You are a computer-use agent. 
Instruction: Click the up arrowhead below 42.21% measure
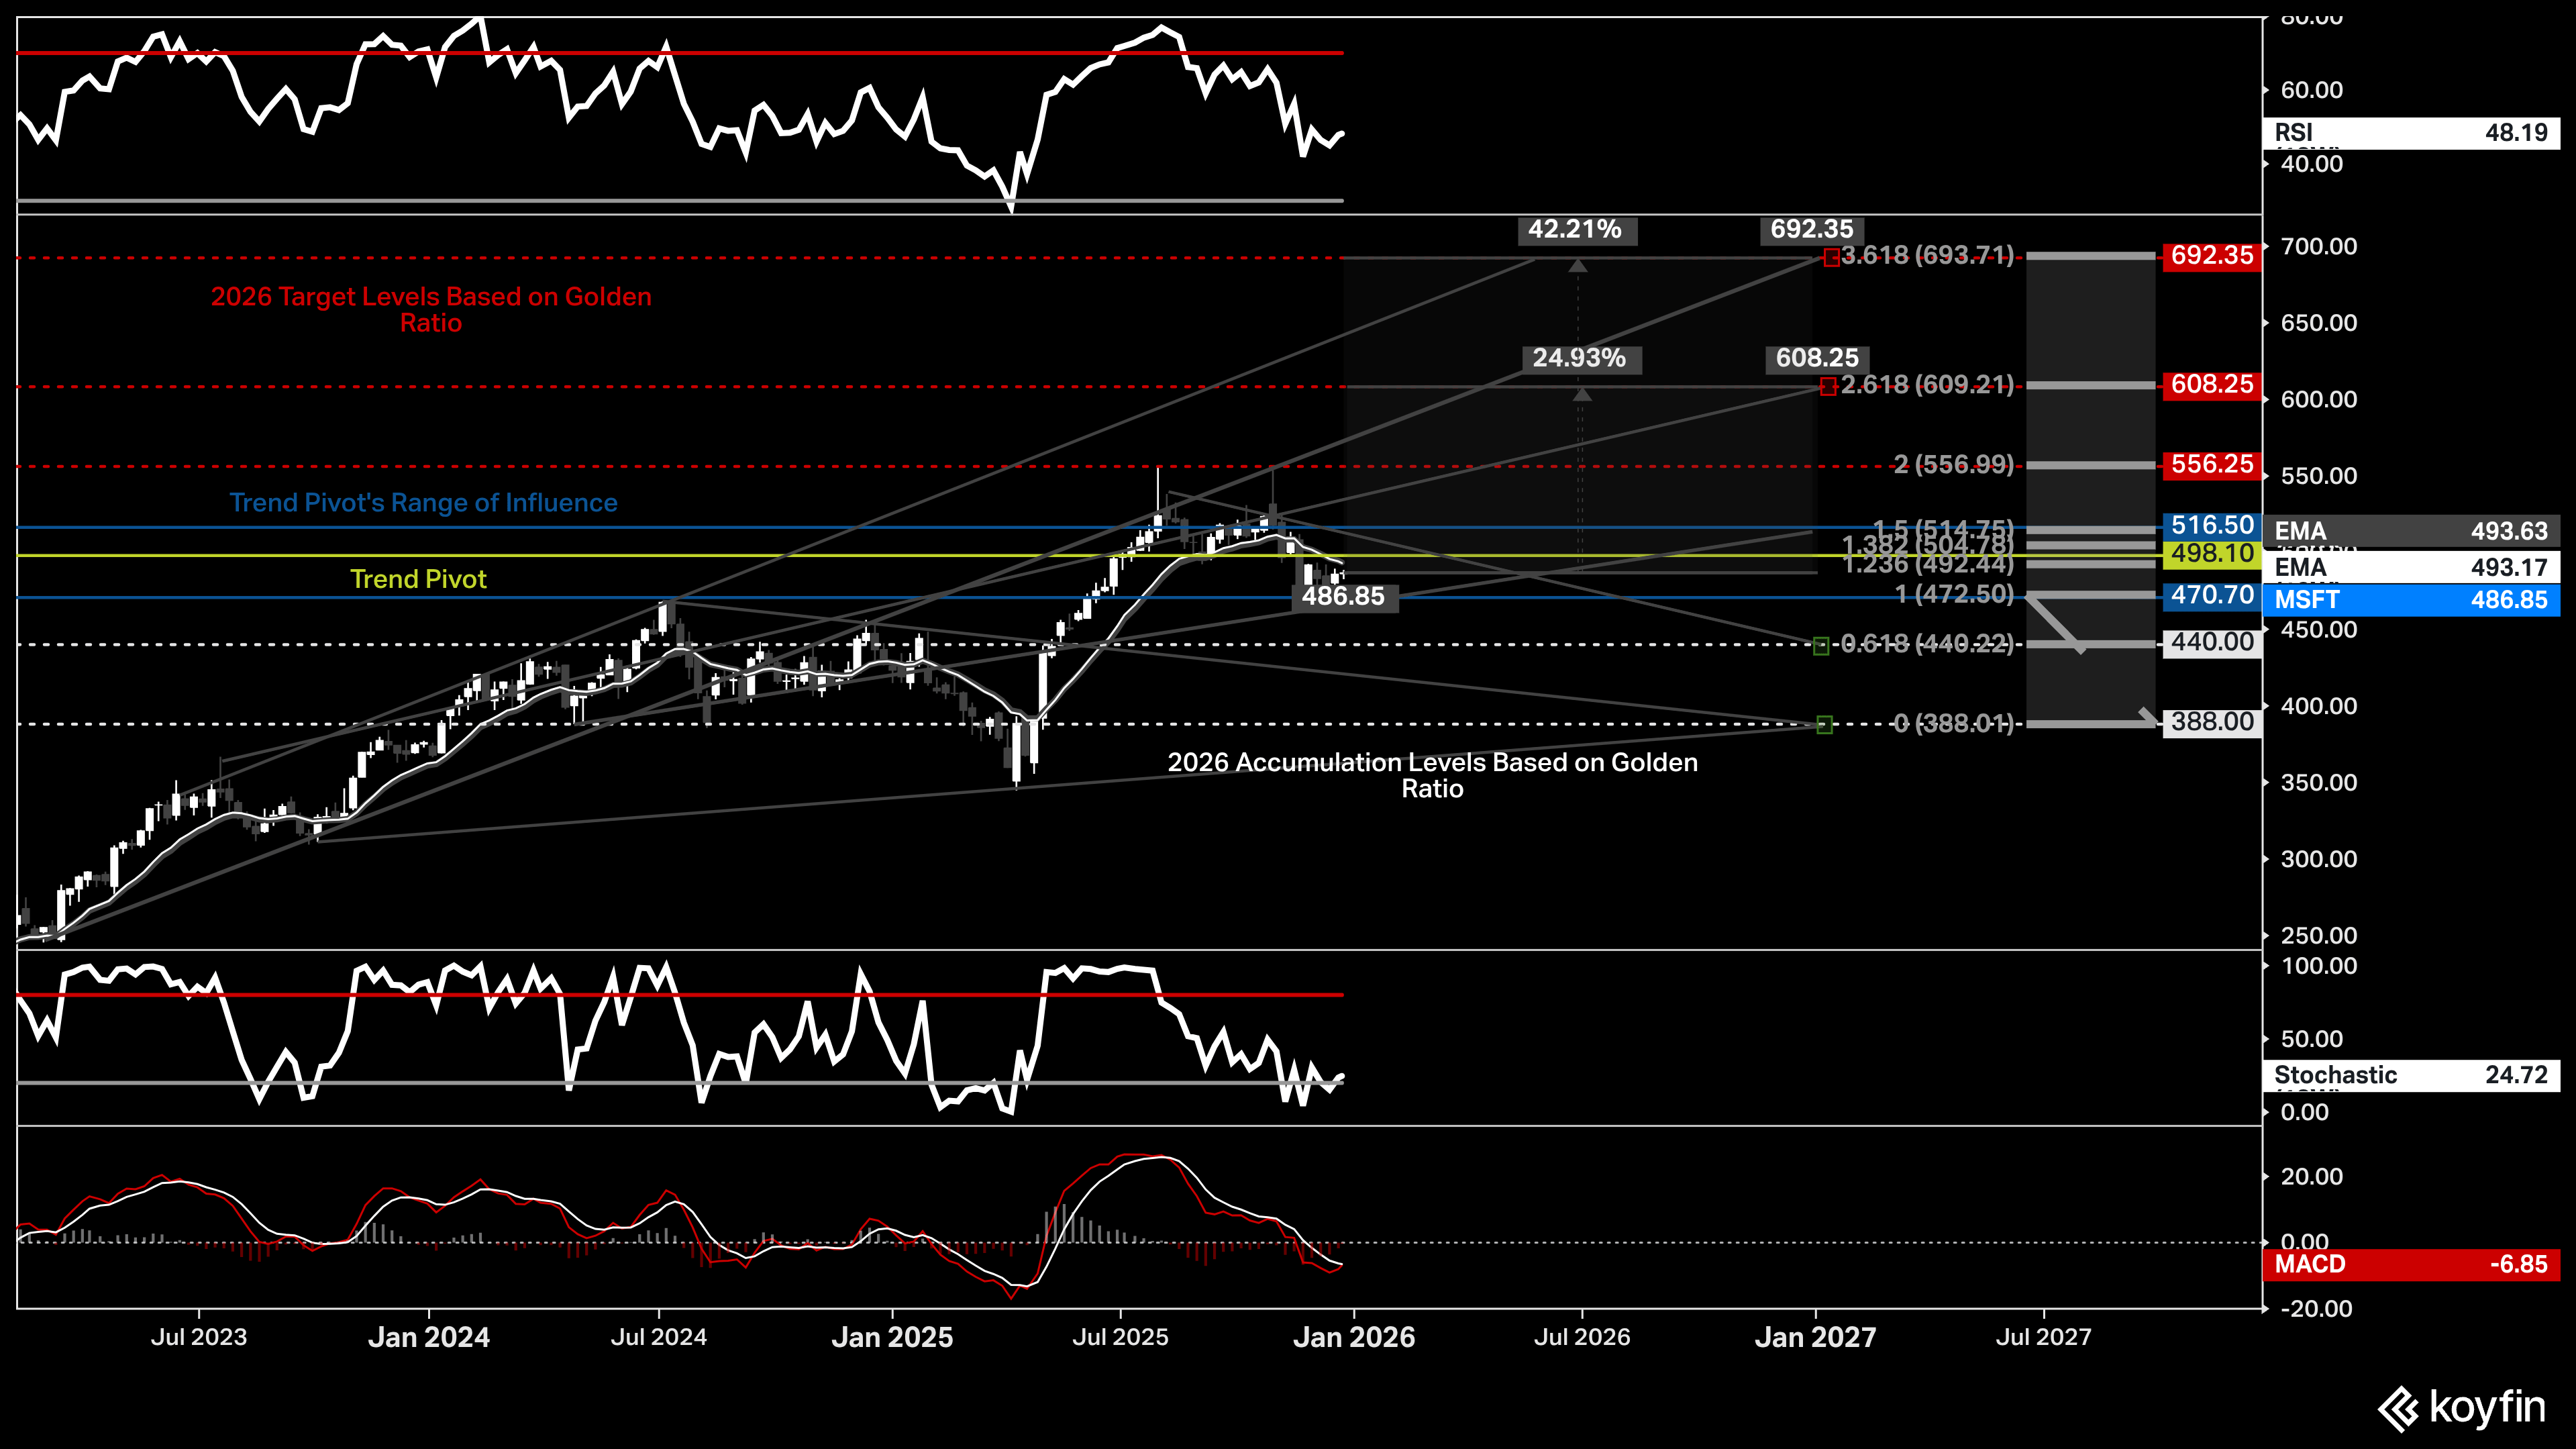point(1578,266)
